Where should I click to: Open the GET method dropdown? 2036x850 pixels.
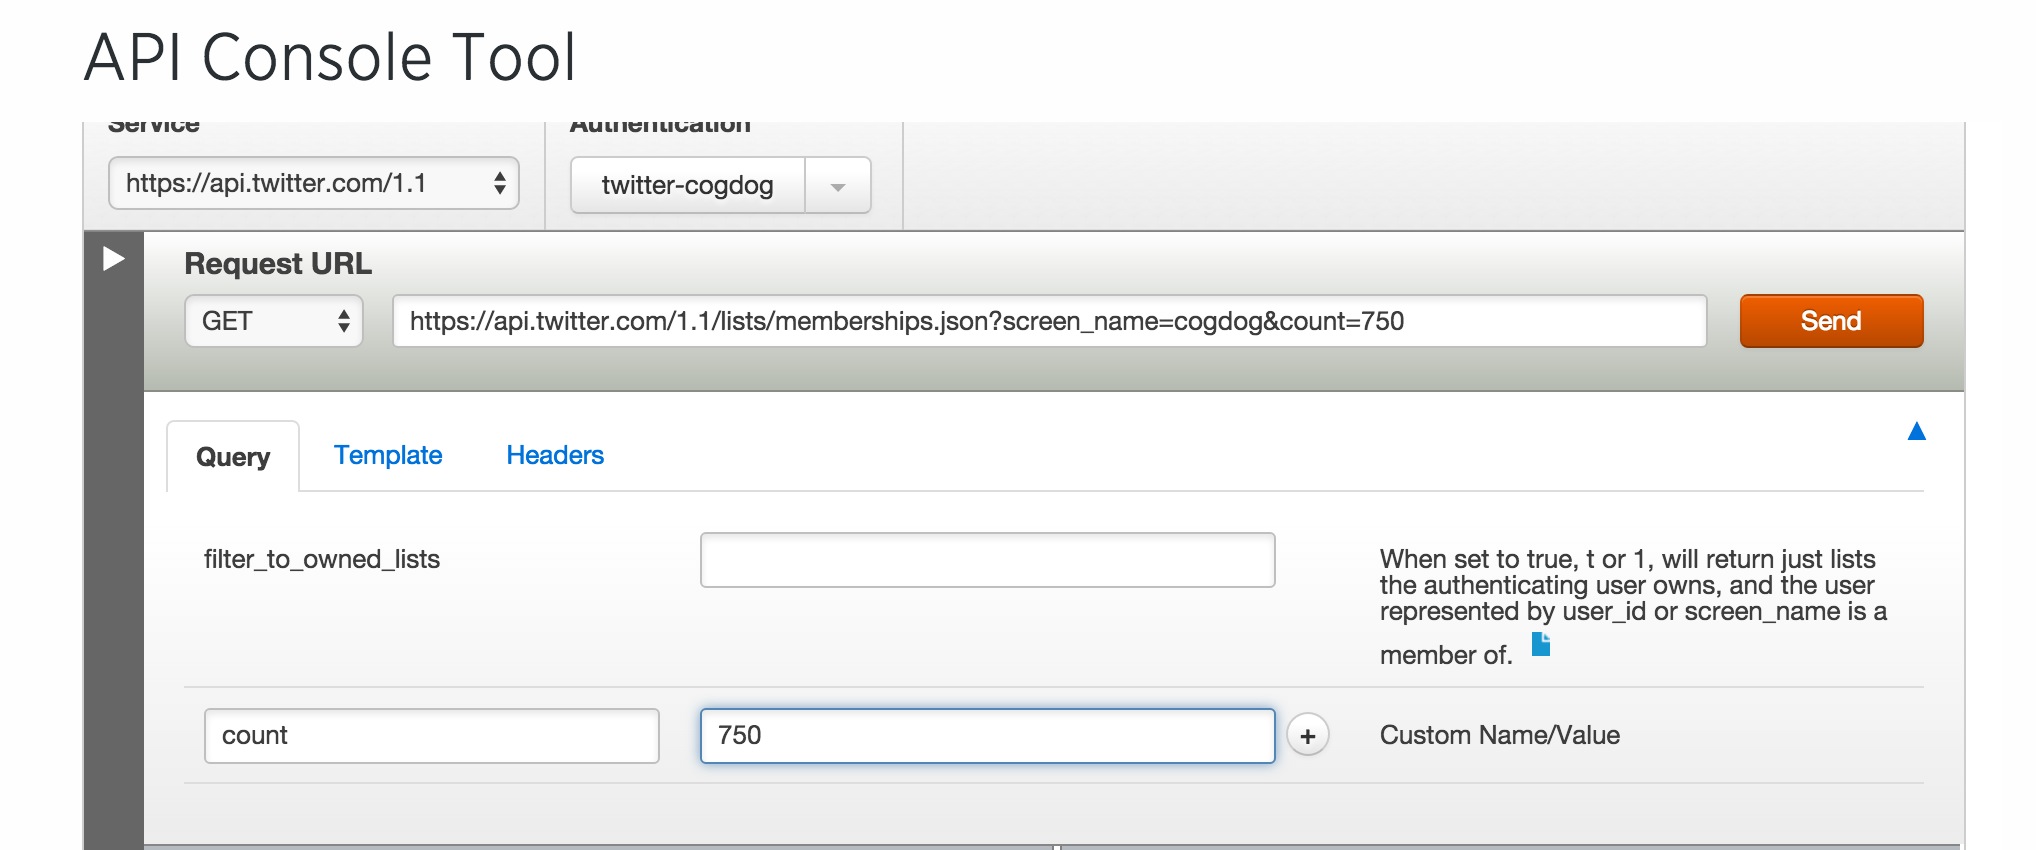(273, 321)
